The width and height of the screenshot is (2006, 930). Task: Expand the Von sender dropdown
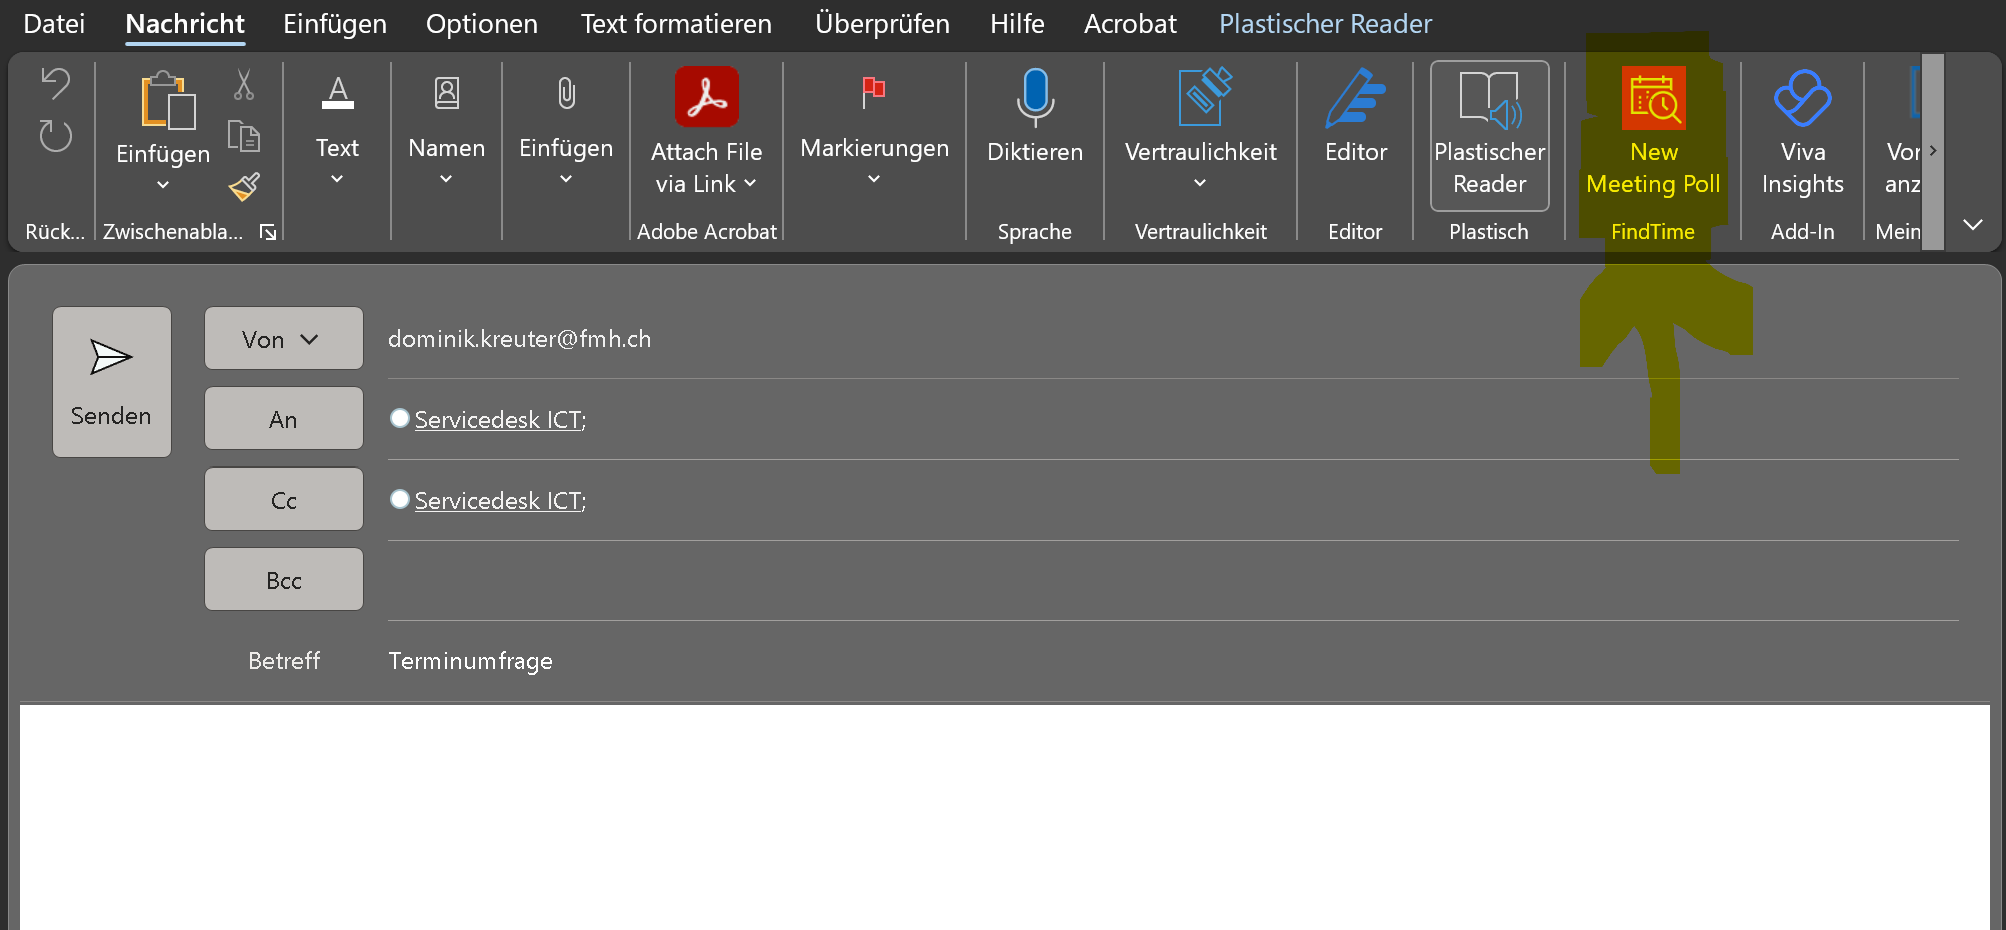point(283,339)
